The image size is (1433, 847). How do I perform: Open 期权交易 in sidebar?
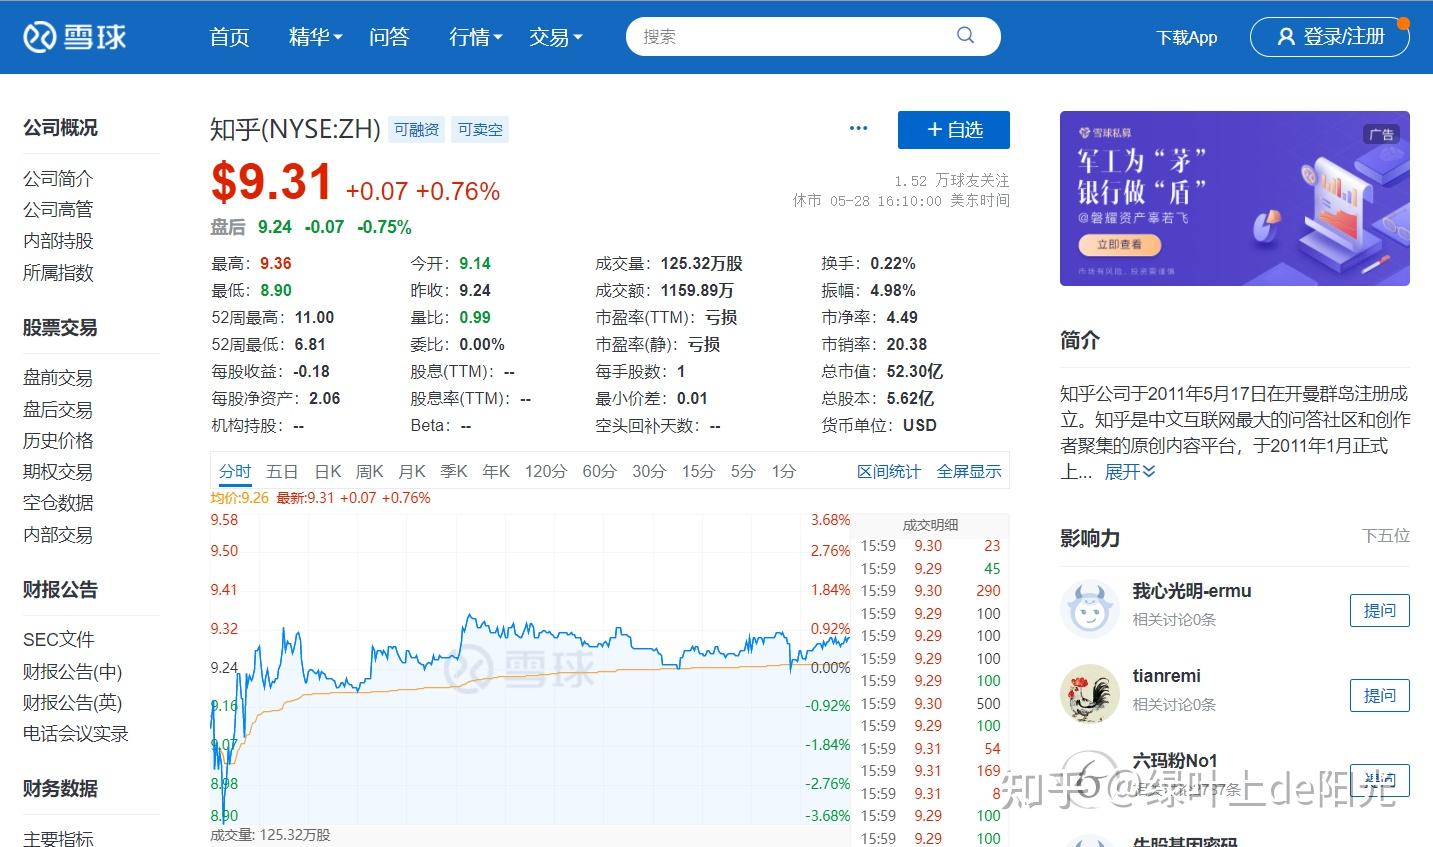(x=58, y=472)
